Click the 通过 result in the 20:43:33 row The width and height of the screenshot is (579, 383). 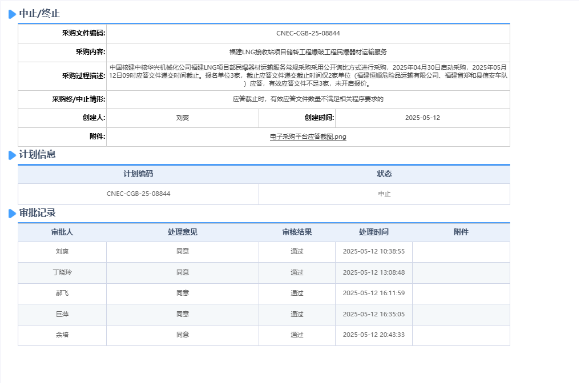point(297,335)
